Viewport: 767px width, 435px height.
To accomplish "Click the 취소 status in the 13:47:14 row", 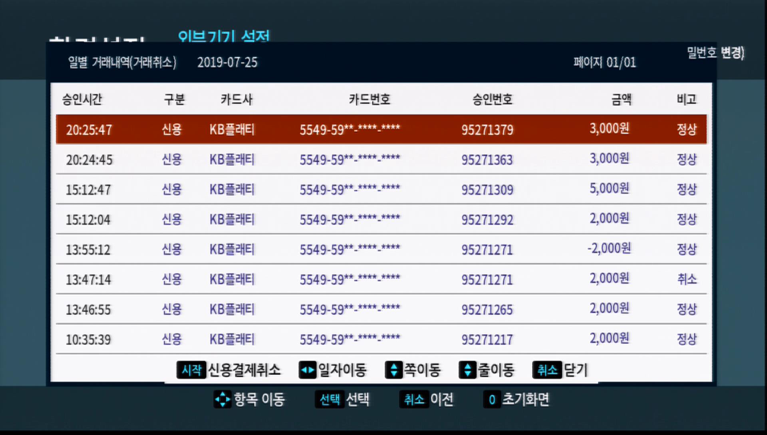I will (687, 279).
